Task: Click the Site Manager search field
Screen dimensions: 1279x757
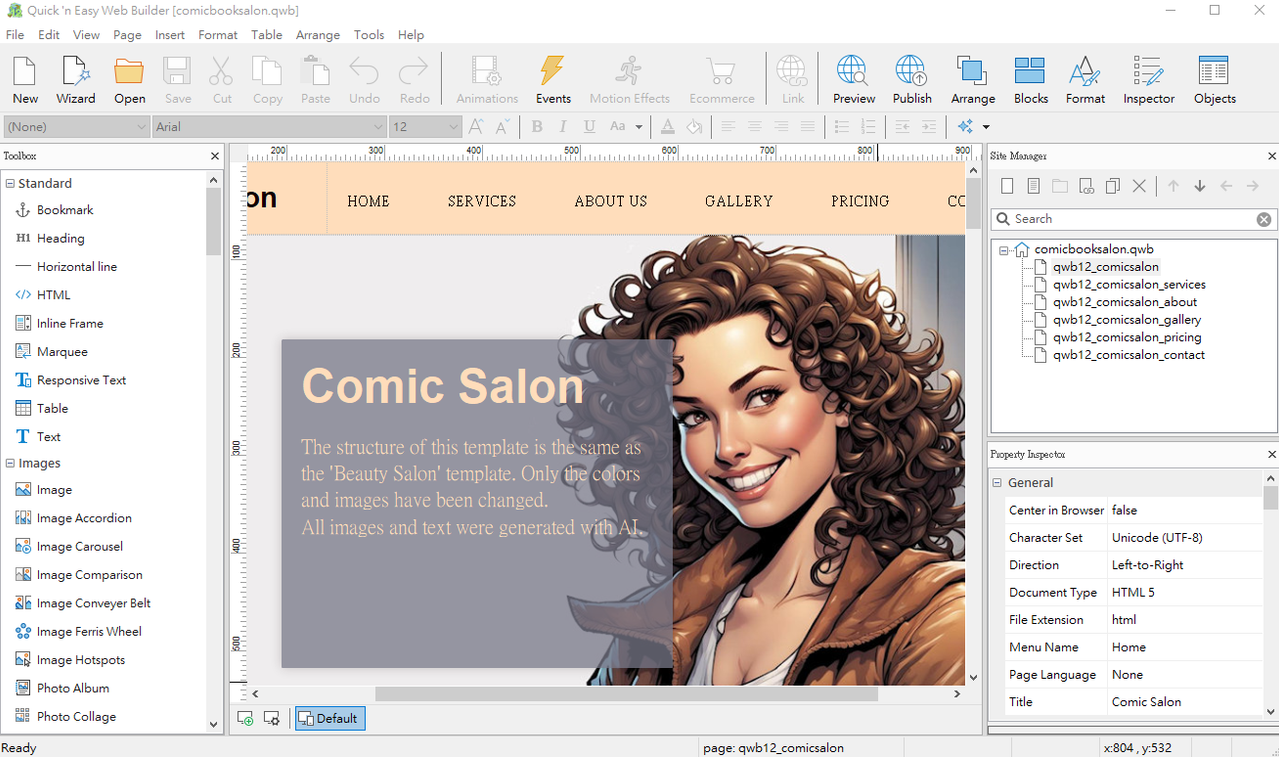Action: (x=1130, y=219)
